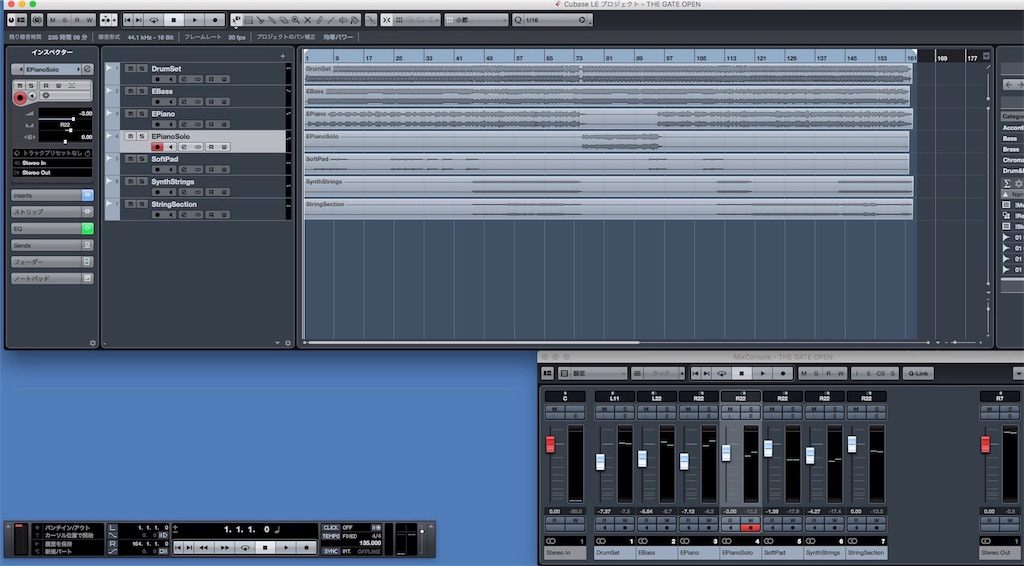Screen dimensions: 1024x566
Task: Mute EBass channel in MixConsole
Action: [647, 409]
